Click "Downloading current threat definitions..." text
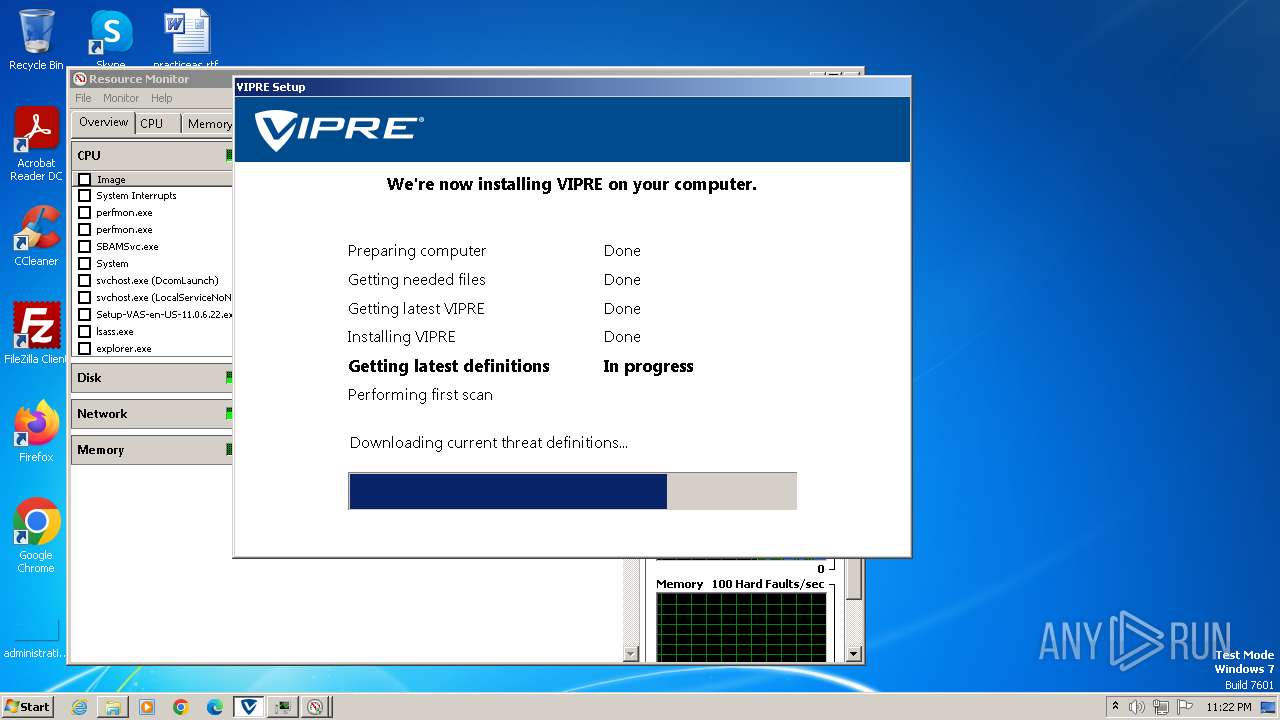The height and width of the screenshot is (720, 1280). 489,443
